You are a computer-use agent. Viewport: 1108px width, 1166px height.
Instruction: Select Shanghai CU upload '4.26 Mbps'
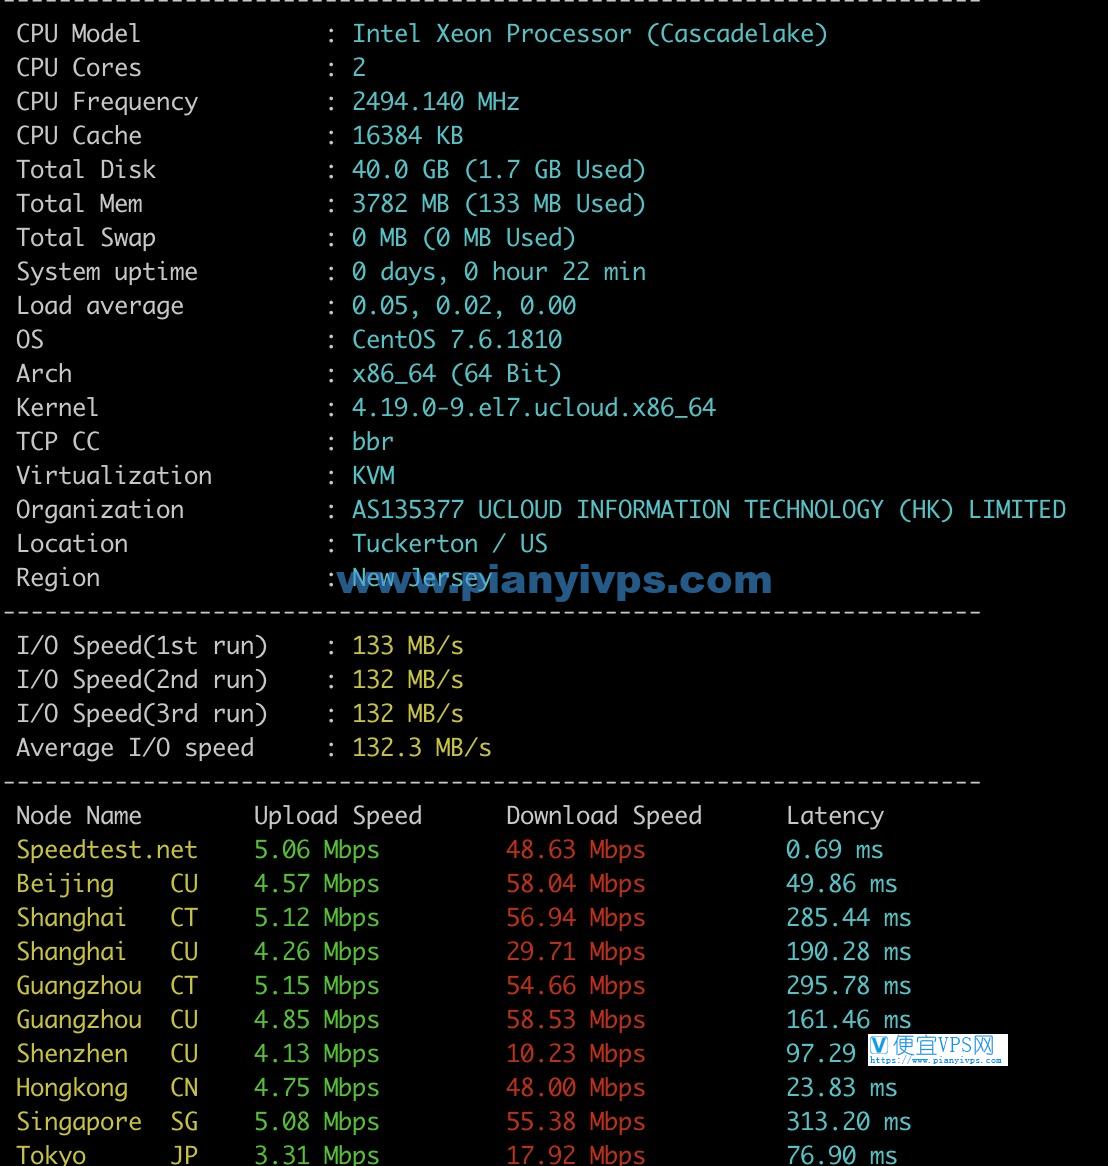pos(317,952)
